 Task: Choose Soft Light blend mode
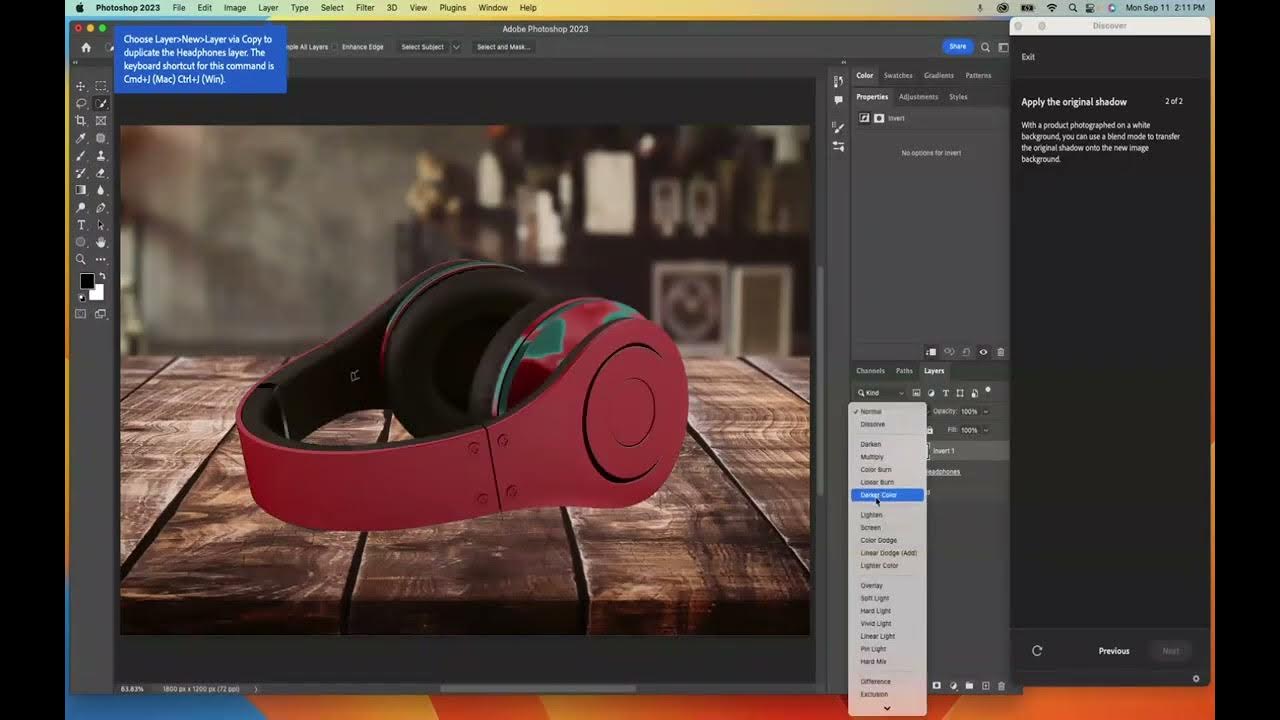point(875,598)
